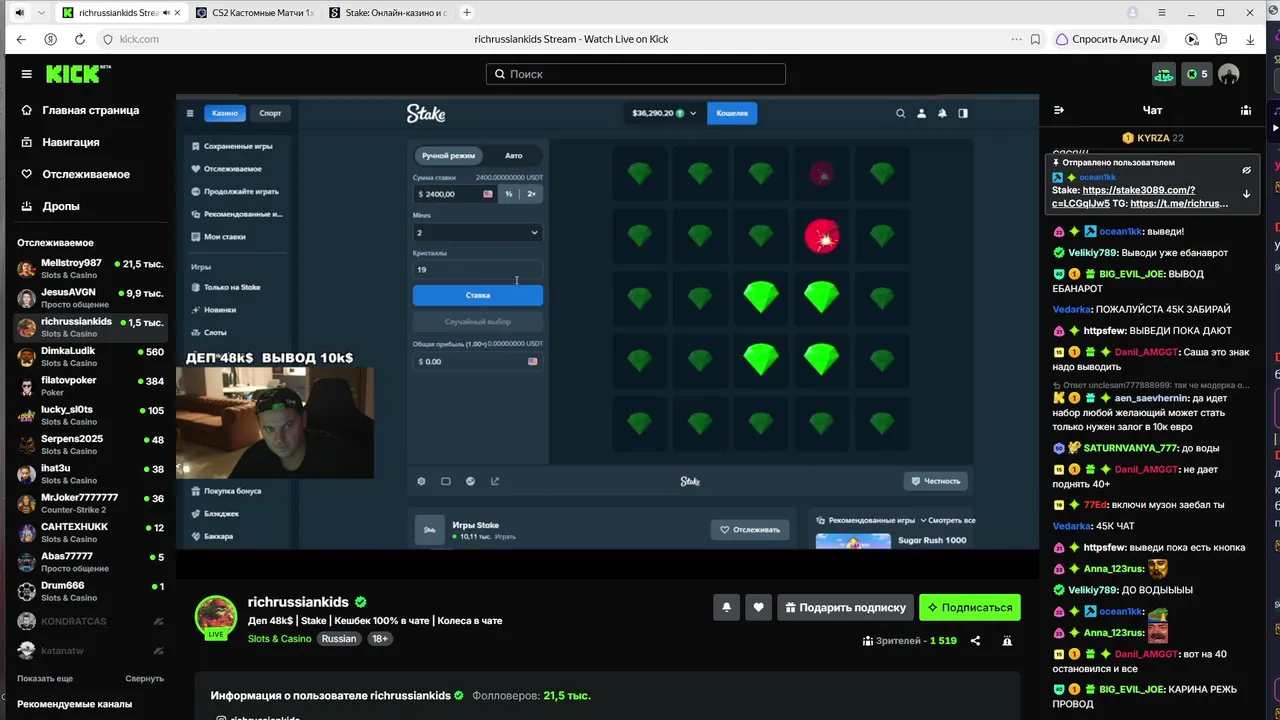Open the chat viewers list icon
Viewport: 1280px width, 720px height.
1245,110
